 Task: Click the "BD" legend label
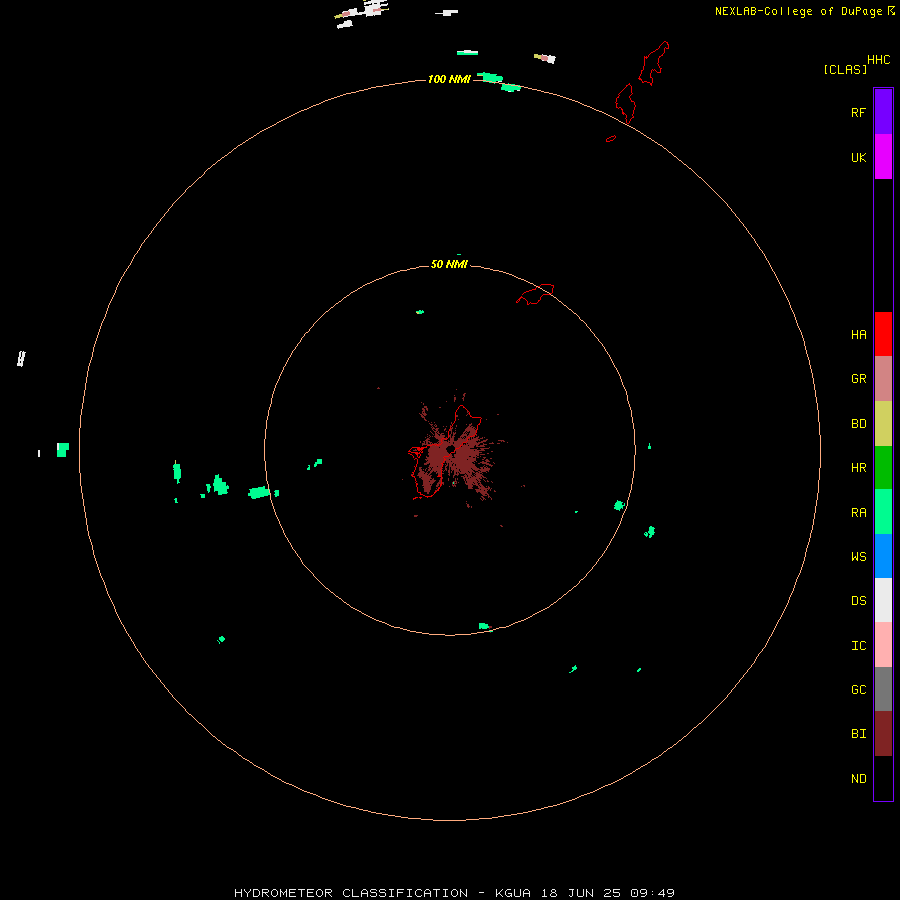858,424
